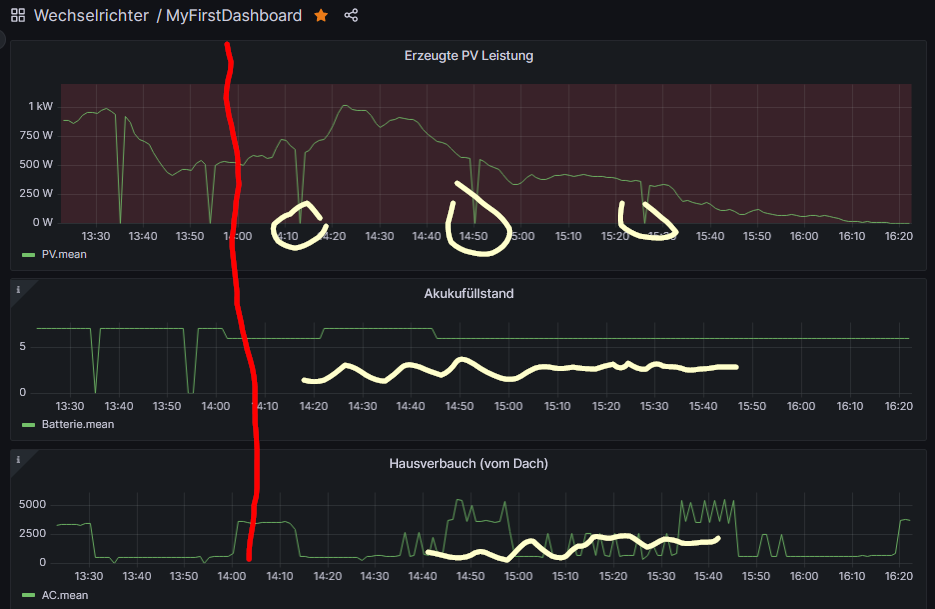Click the Batterie.mean legend color swatch
Viewport: 935px width, 609px height.
(29, 424)
